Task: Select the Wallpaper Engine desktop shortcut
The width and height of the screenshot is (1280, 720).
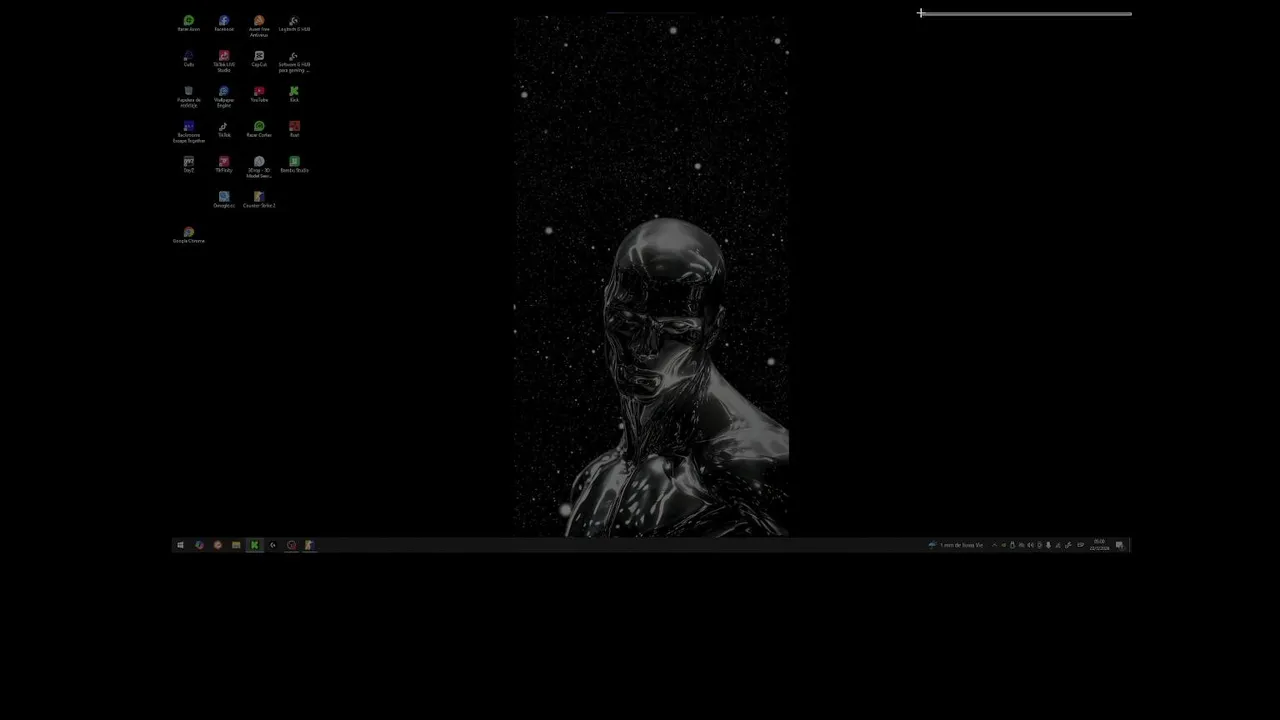Action: click(x=224, y=96)
